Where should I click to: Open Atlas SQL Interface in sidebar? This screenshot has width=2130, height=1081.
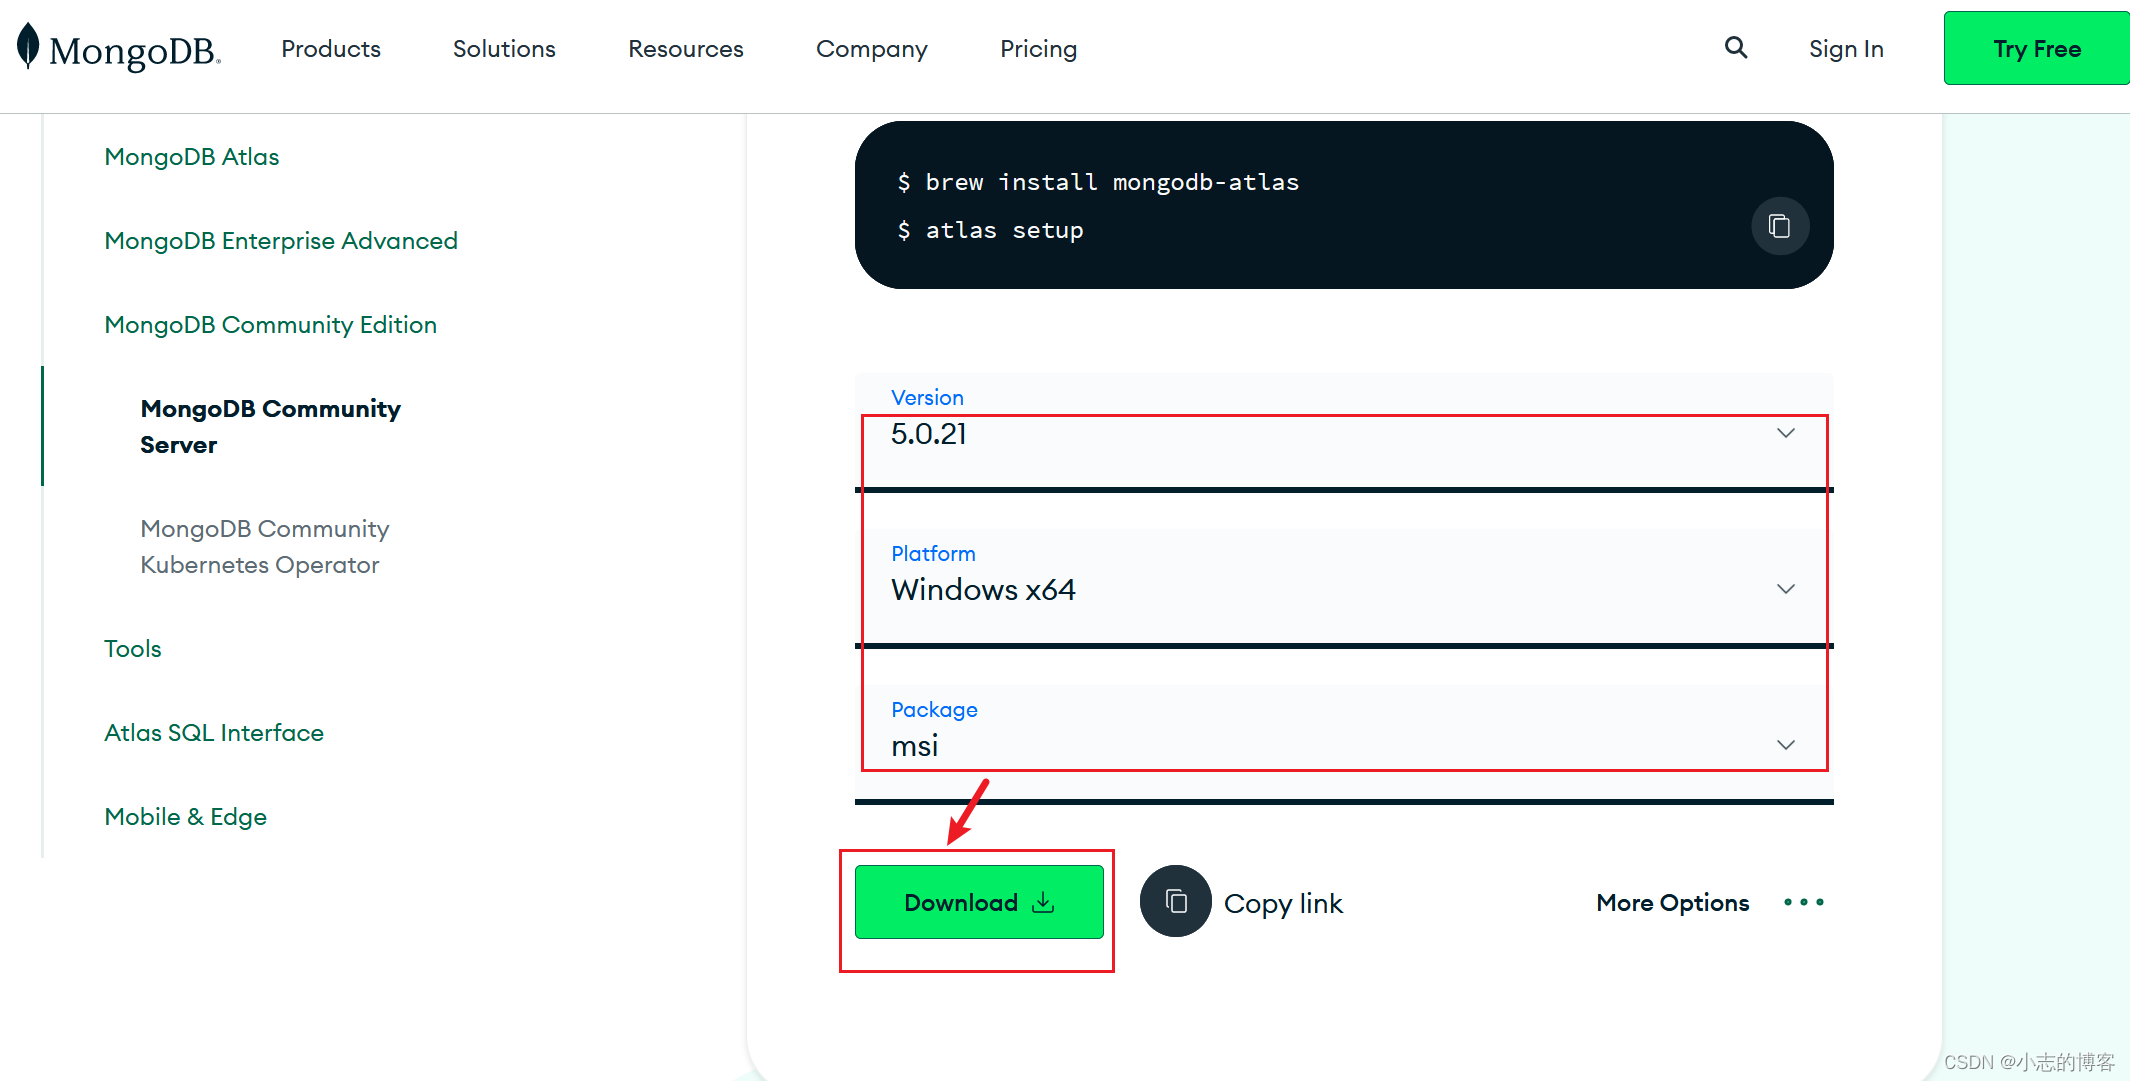click(214, 733)
